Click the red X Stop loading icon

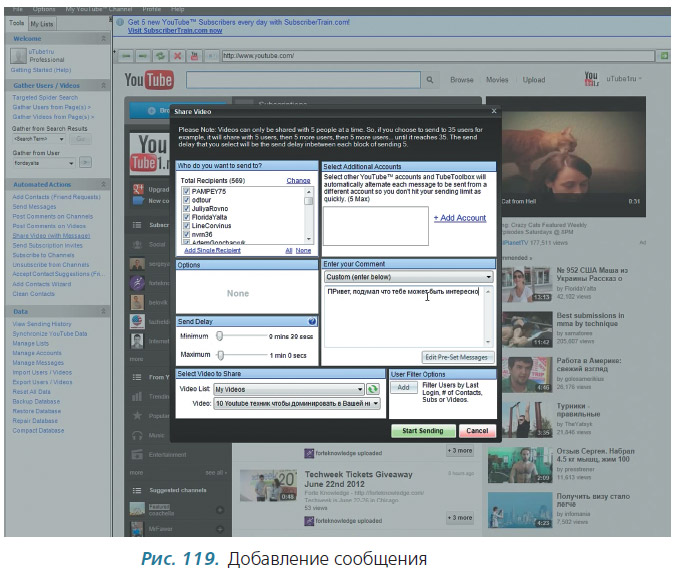pos(177,56)
